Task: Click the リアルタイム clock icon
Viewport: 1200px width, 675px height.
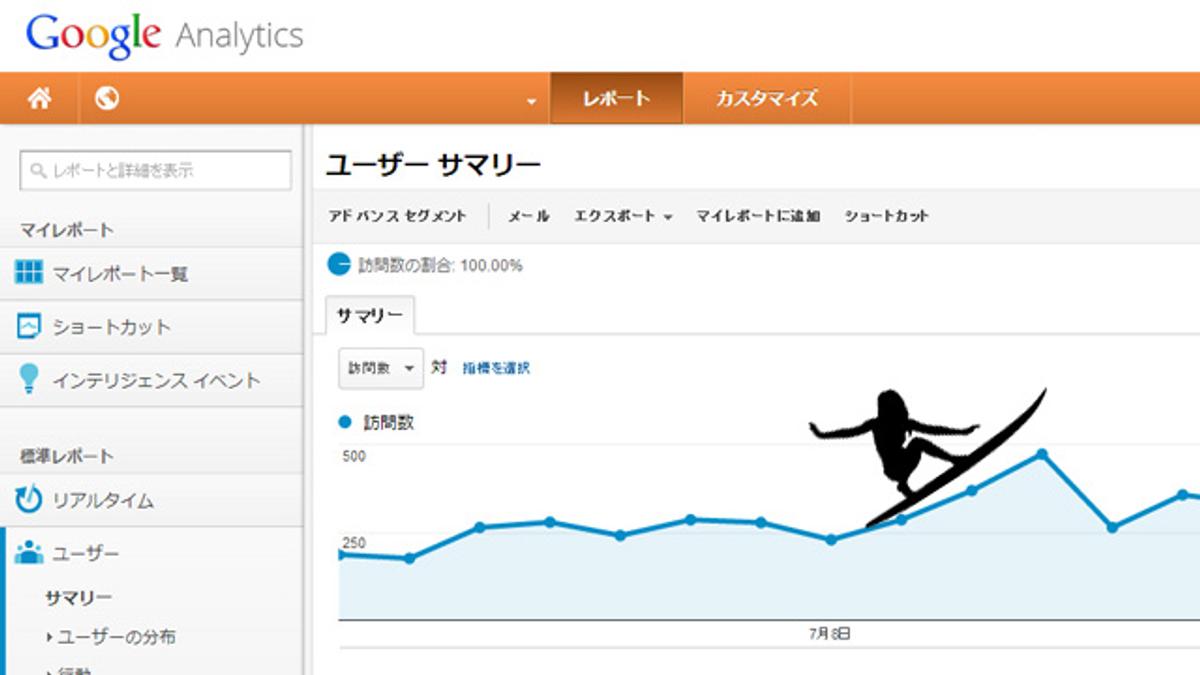Action: tap(29, 499)
